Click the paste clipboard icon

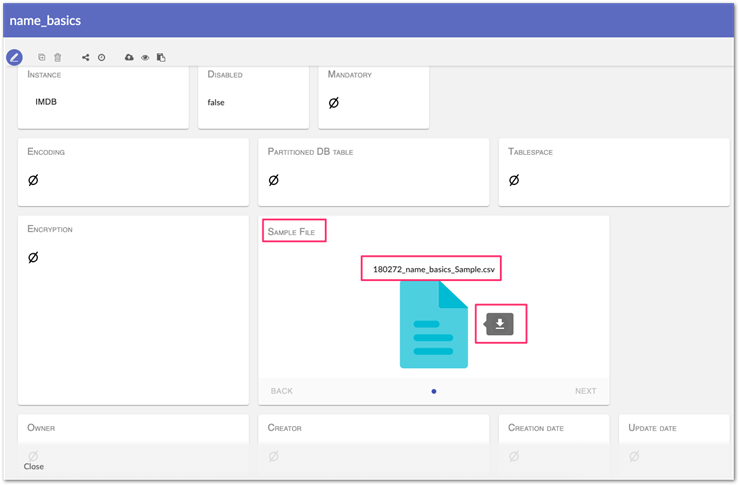coord(161,57)
